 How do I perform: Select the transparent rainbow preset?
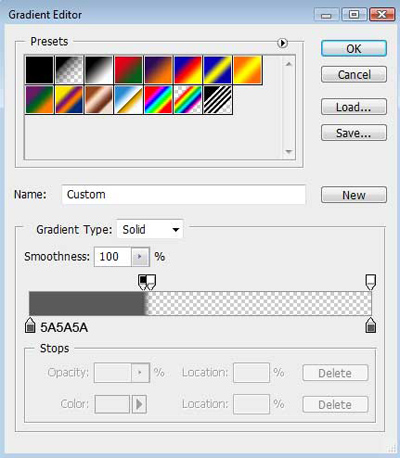pos(188,100)
